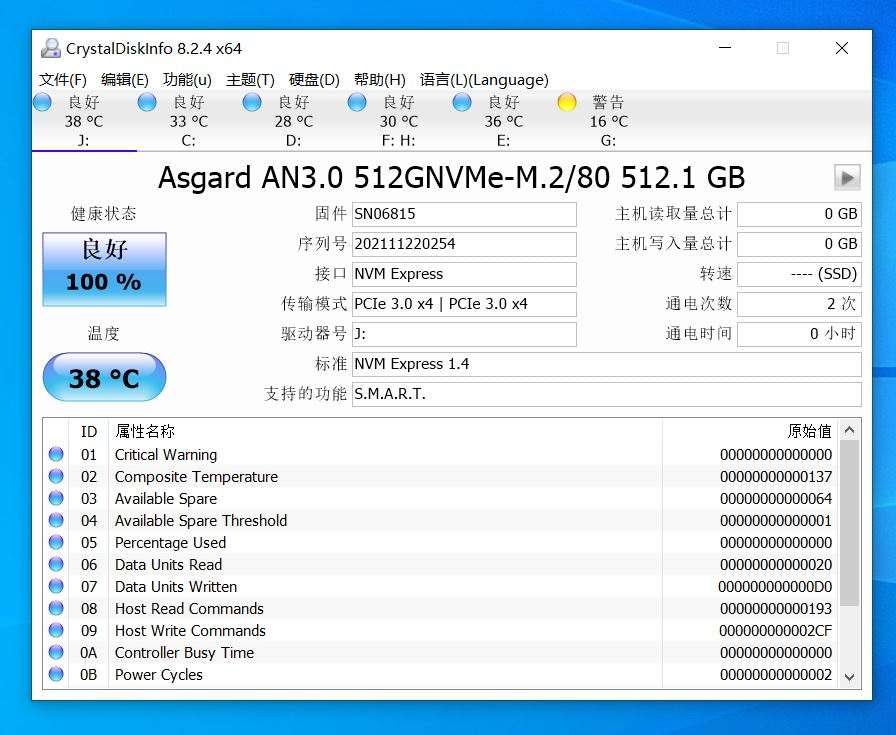Select the C: drive status orb
Image resolution: width=896 pixels, height=735 pixels.
147,102
